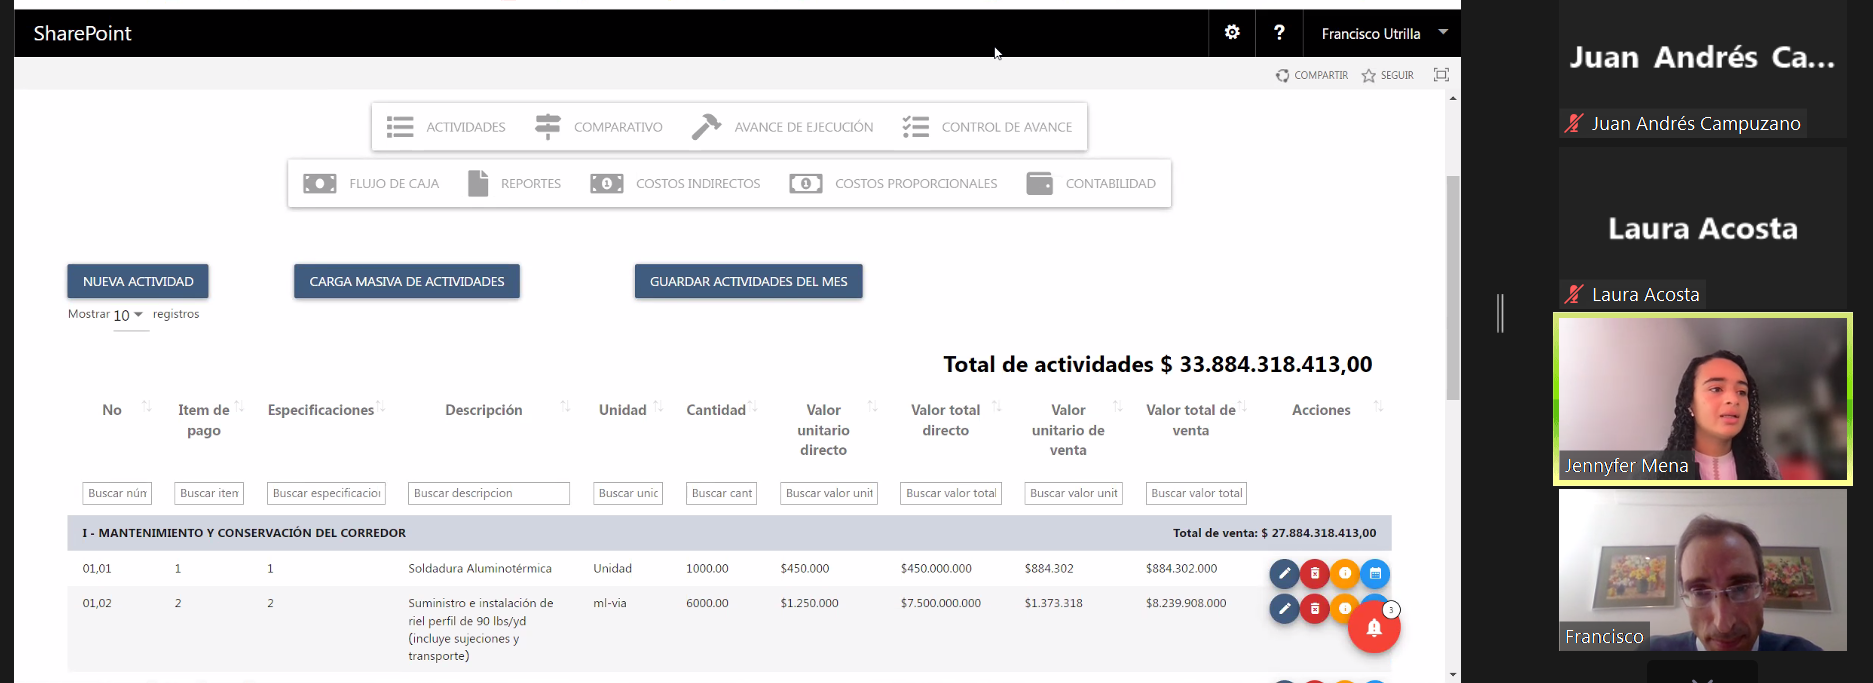Select Juan Andrés Campuzano participant tile
The image size is (1873, 683).
coord(1703,68)
